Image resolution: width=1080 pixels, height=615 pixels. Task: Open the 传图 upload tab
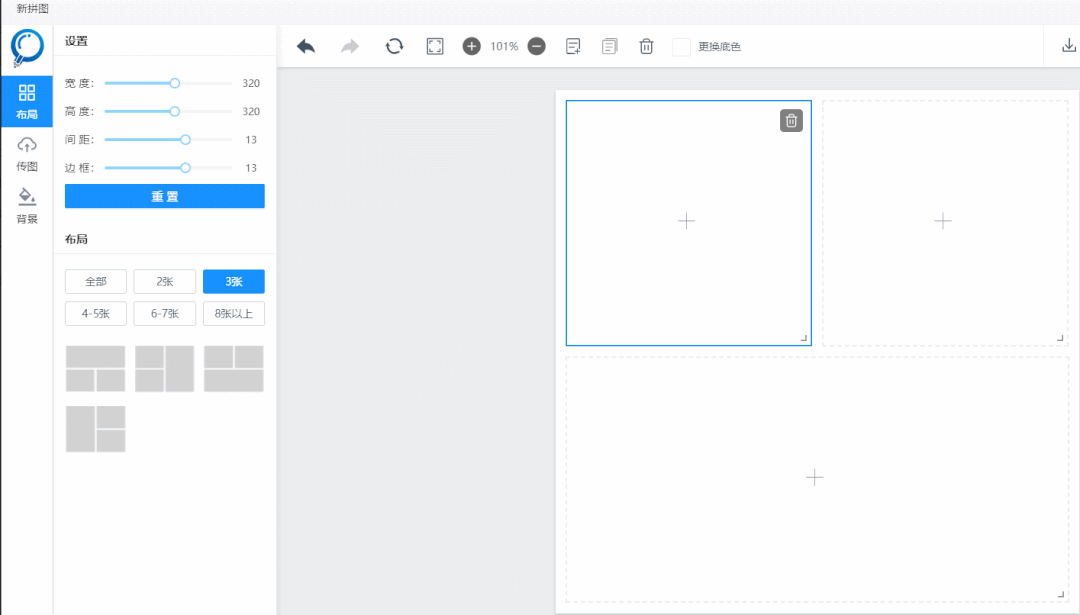click(27, 154)
